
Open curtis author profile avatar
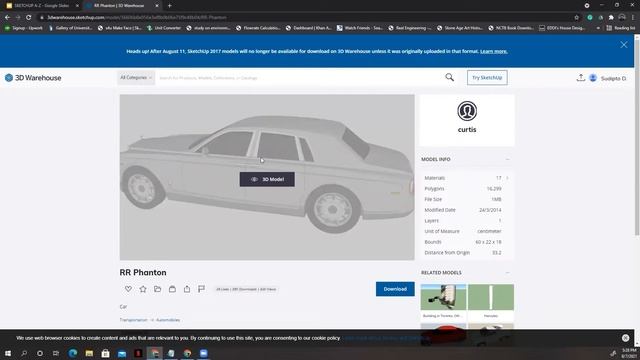pos(467,111)
